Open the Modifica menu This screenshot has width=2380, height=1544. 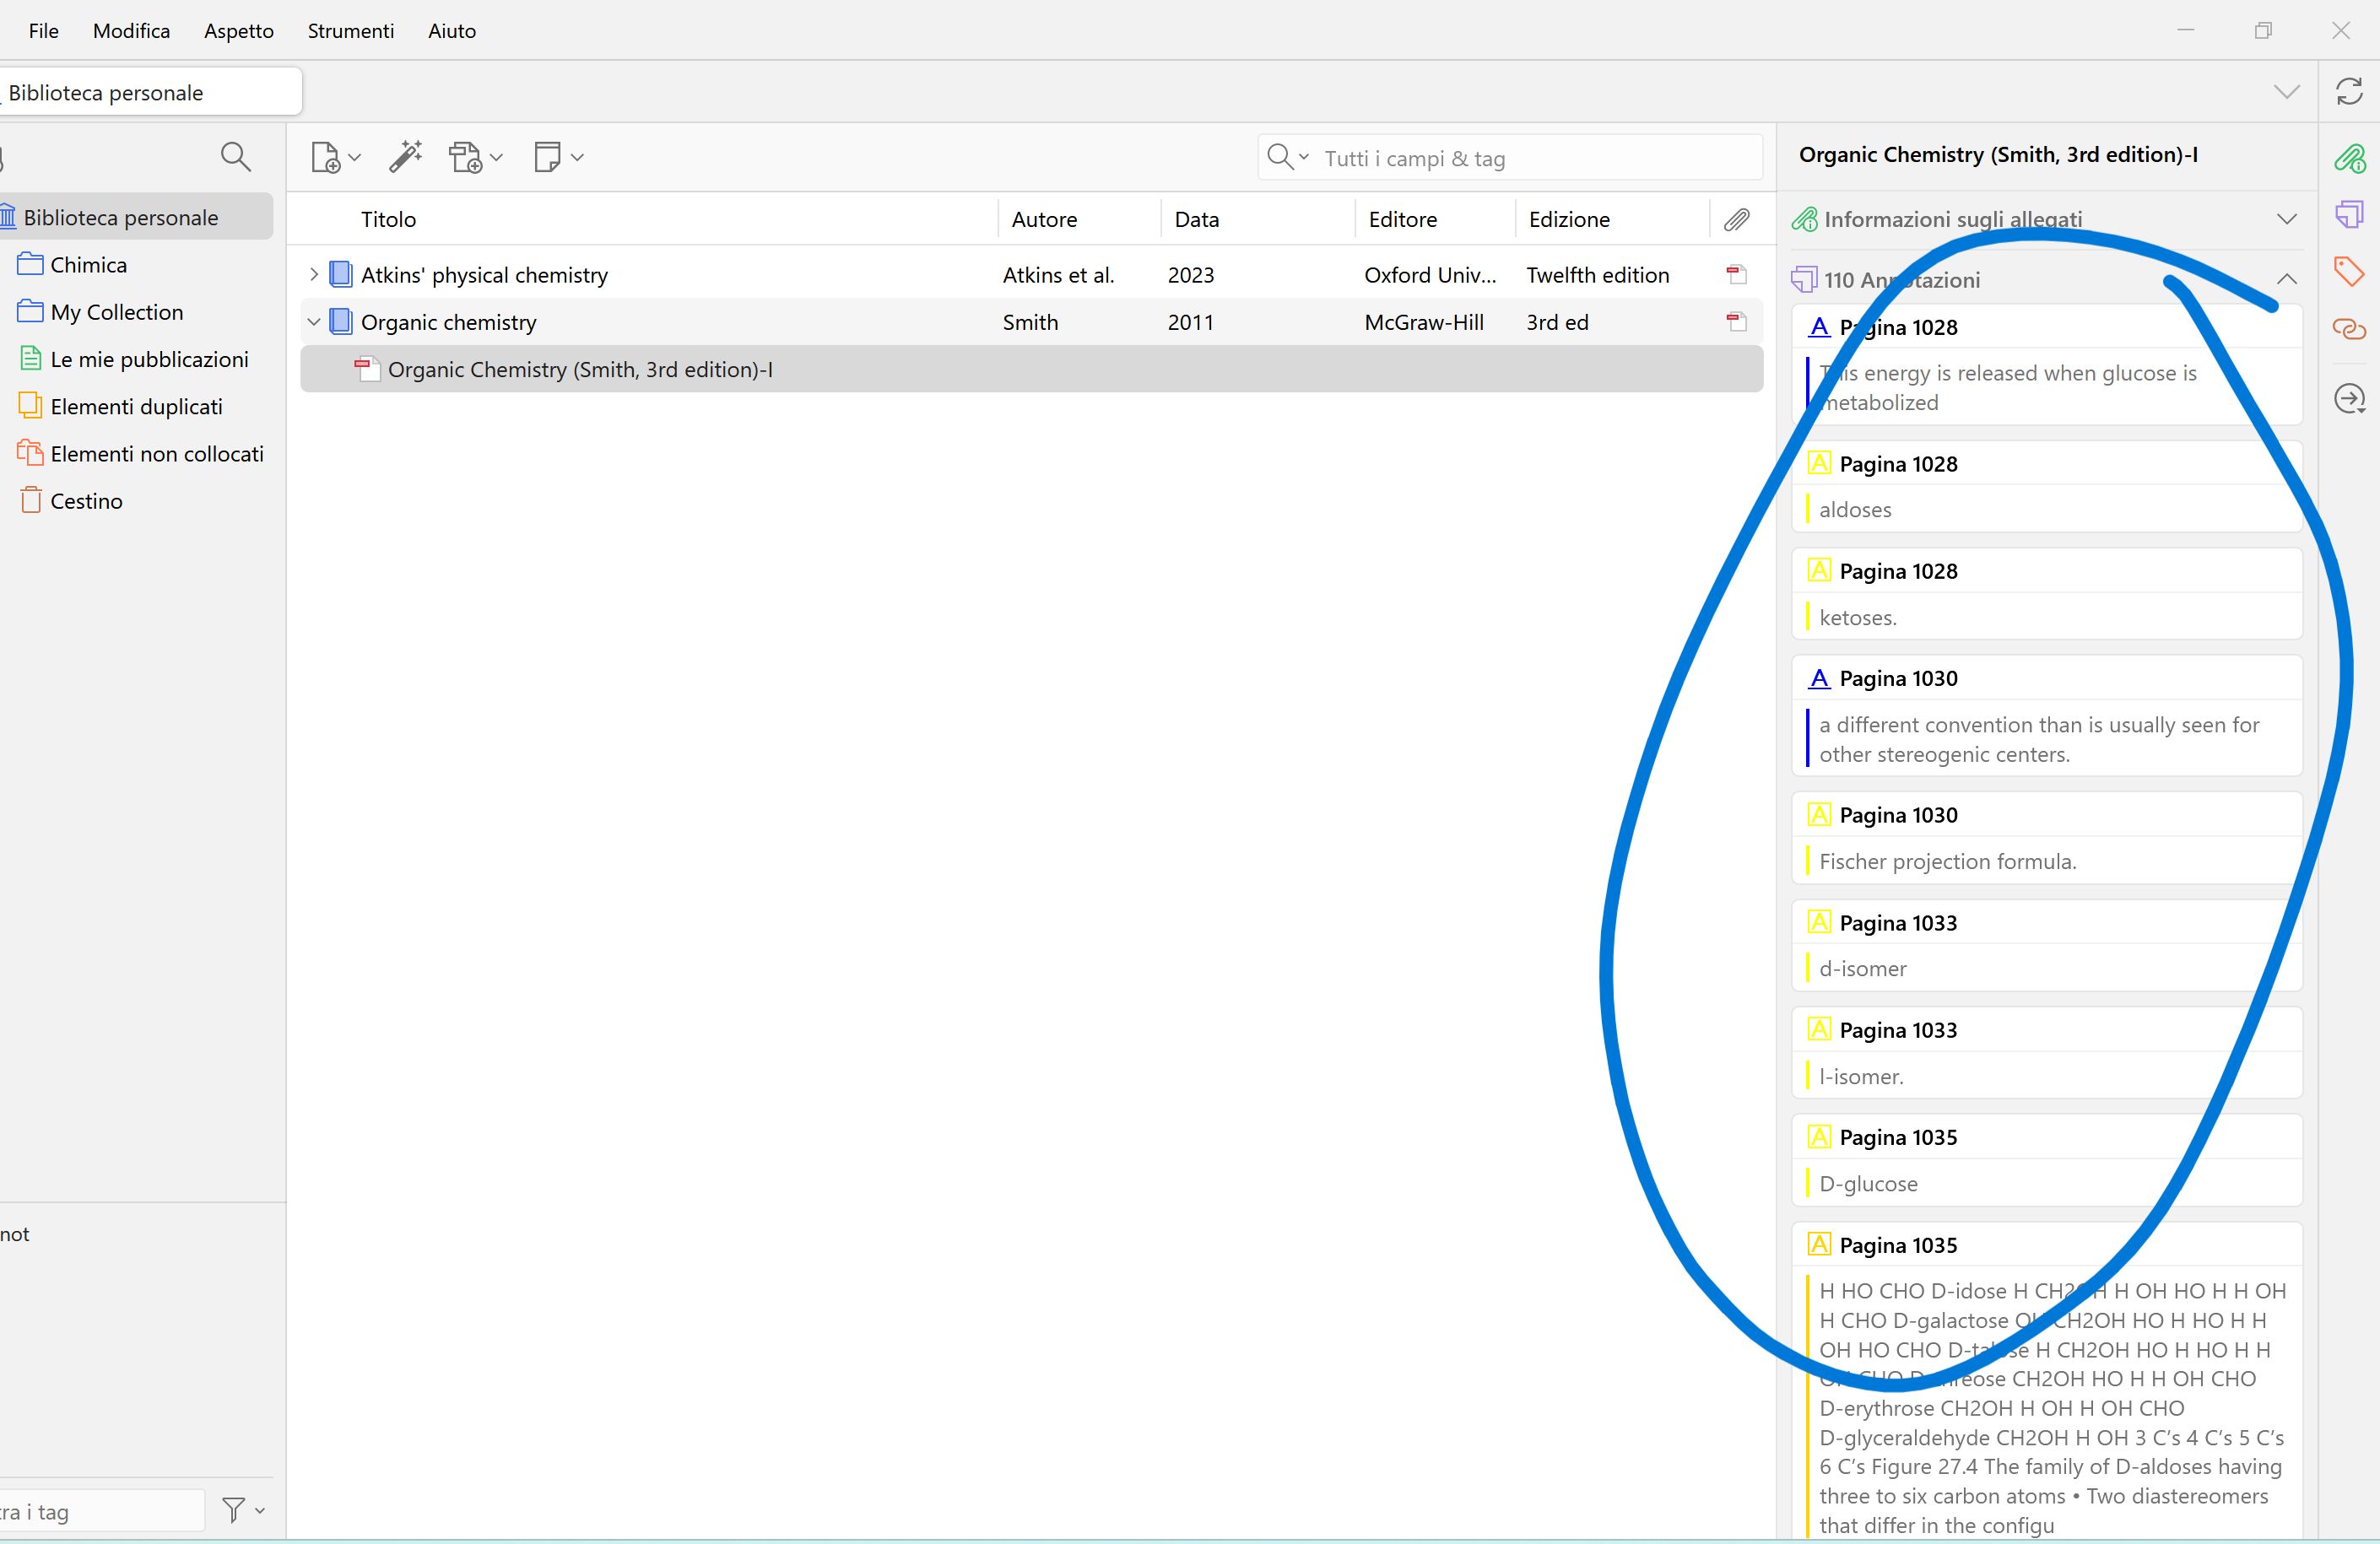(x=131, y=31)
